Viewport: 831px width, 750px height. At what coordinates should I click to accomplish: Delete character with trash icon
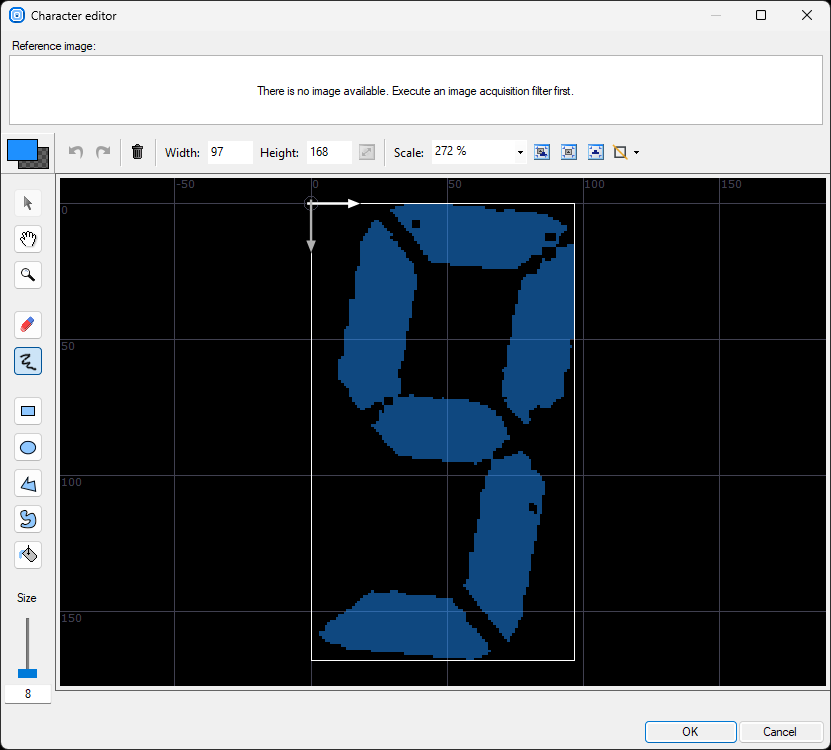[x=138, y=152]
